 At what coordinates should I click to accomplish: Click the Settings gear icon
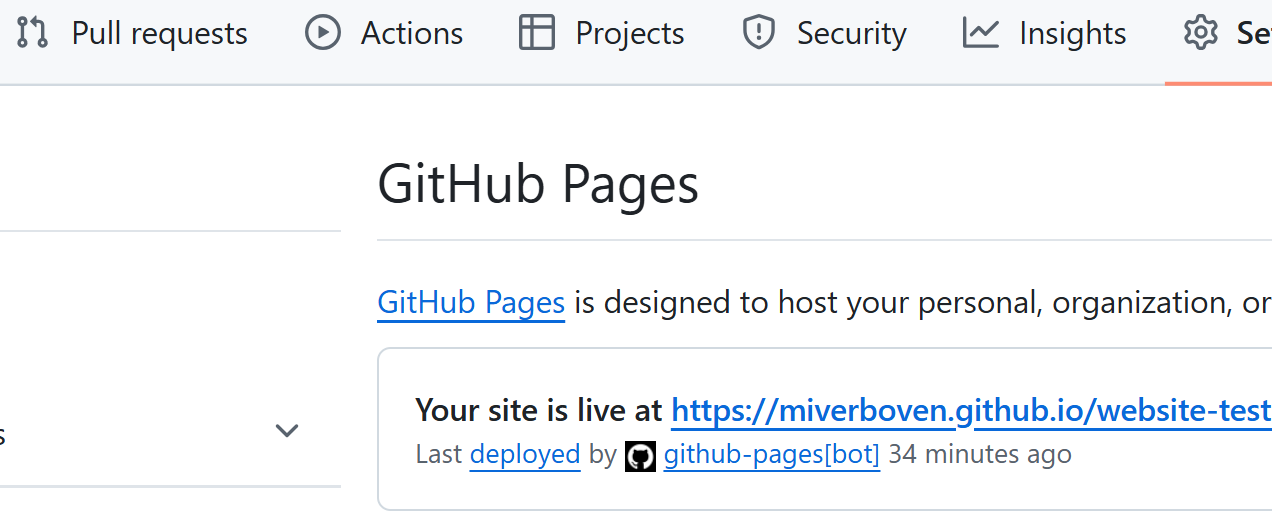[1200, 33]
